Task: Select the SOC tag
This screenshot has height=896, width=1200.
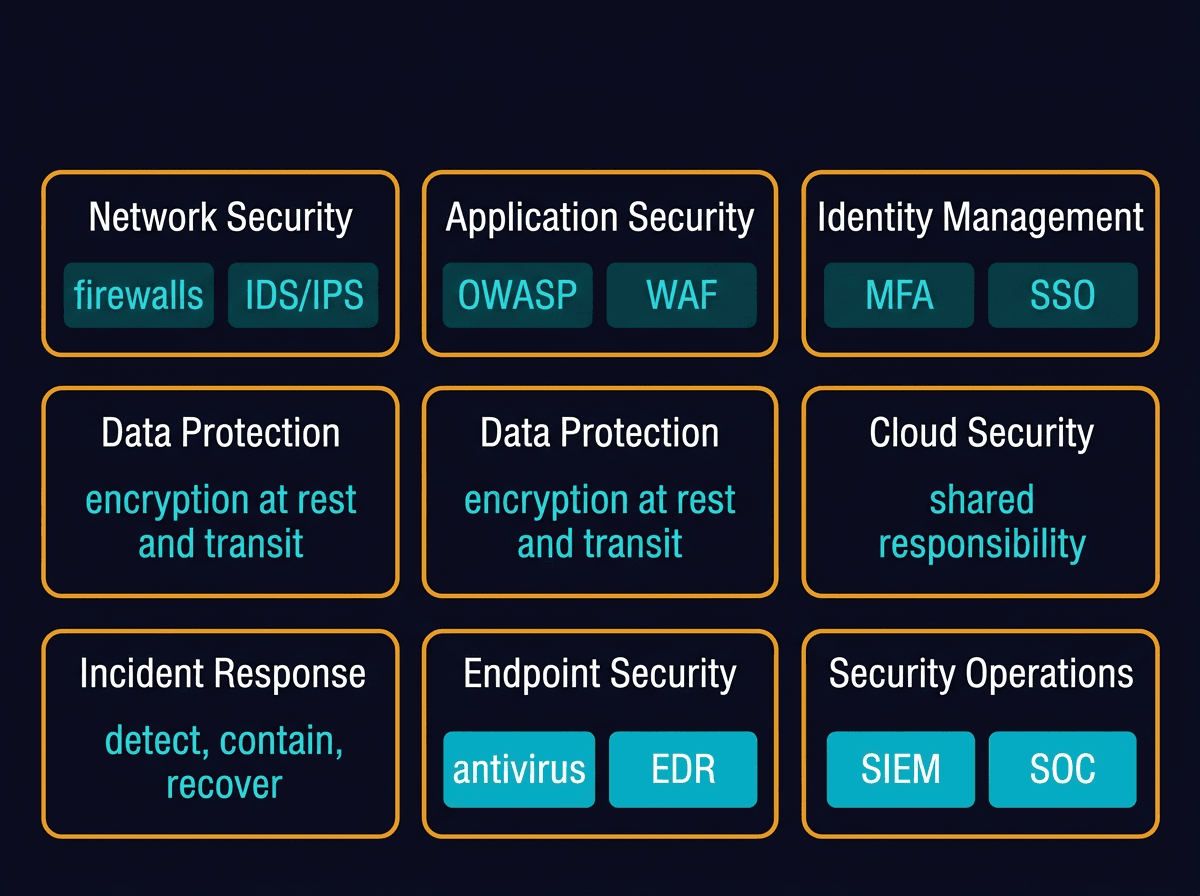Action: tap(1063, 769)
